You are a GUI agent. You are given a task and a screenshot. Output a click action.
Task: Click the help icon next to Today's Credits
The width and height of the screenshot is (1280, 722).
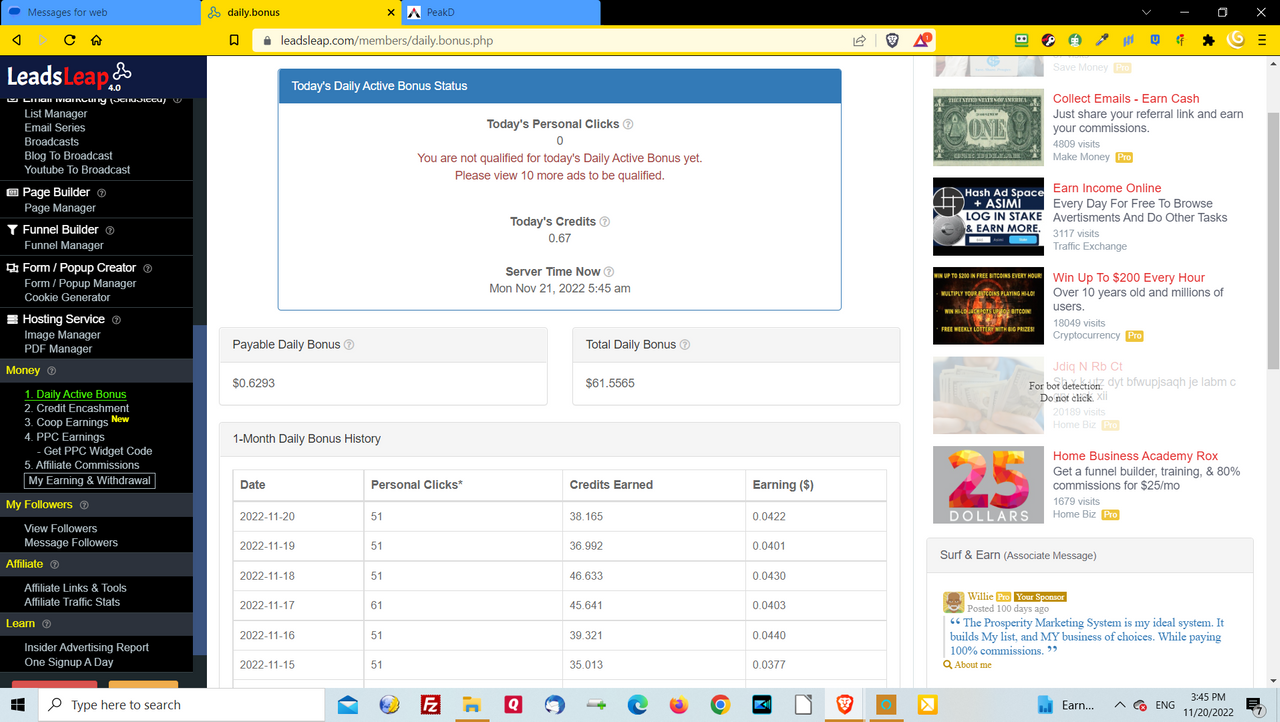(x=604, y=222)
